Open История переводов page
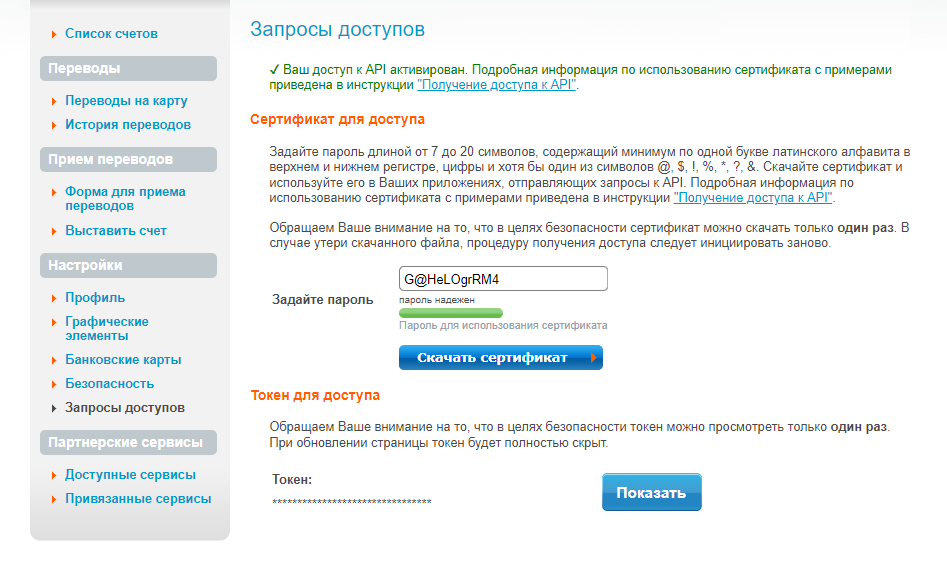947x565 pixels. coord(127,125)
